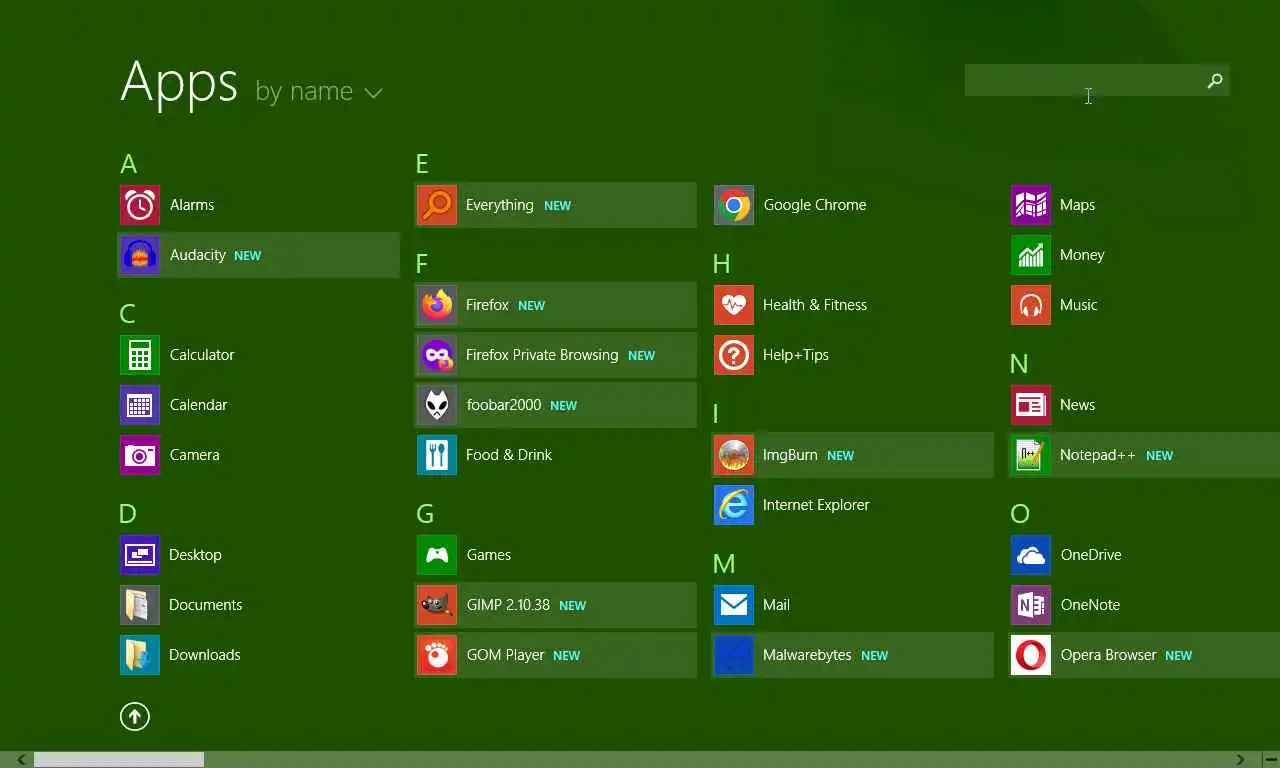Image resolution: width=1280 pixels, height=768 pixels.
Task: Click the 'Malwarebytes' text label
Action: click(x=807, y=655)
